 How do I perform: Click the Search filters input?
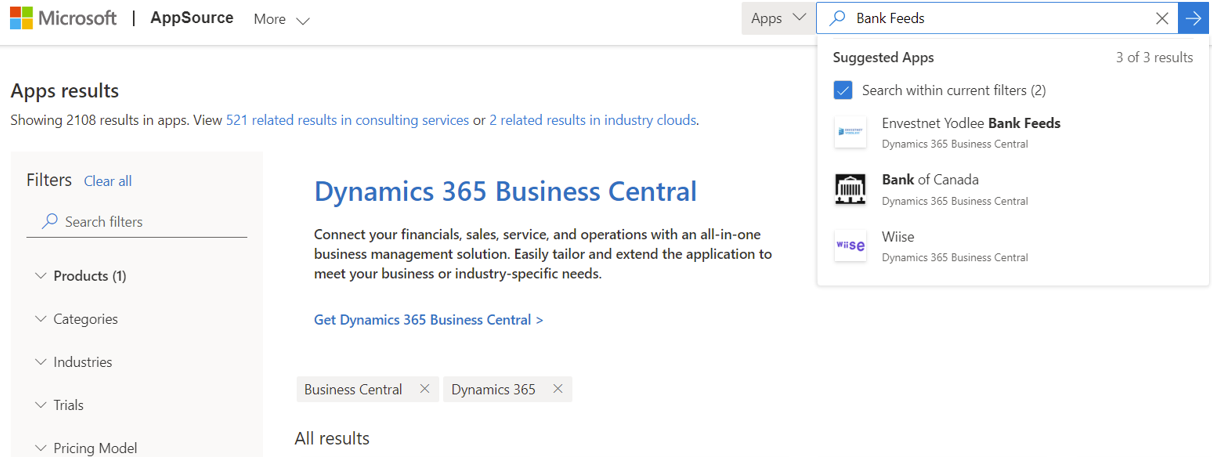coord(137,221)
